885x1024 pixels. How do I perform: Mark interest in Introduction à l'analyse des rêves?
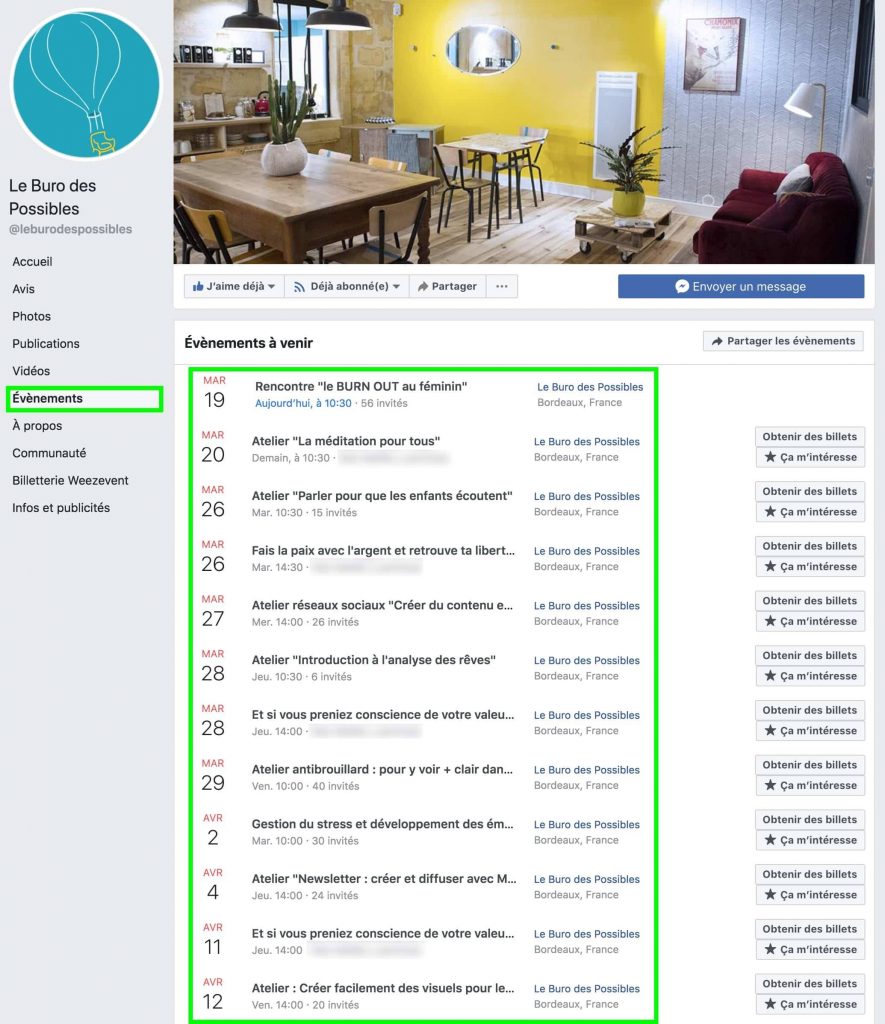pyautogui.click(x=810, y=677)
